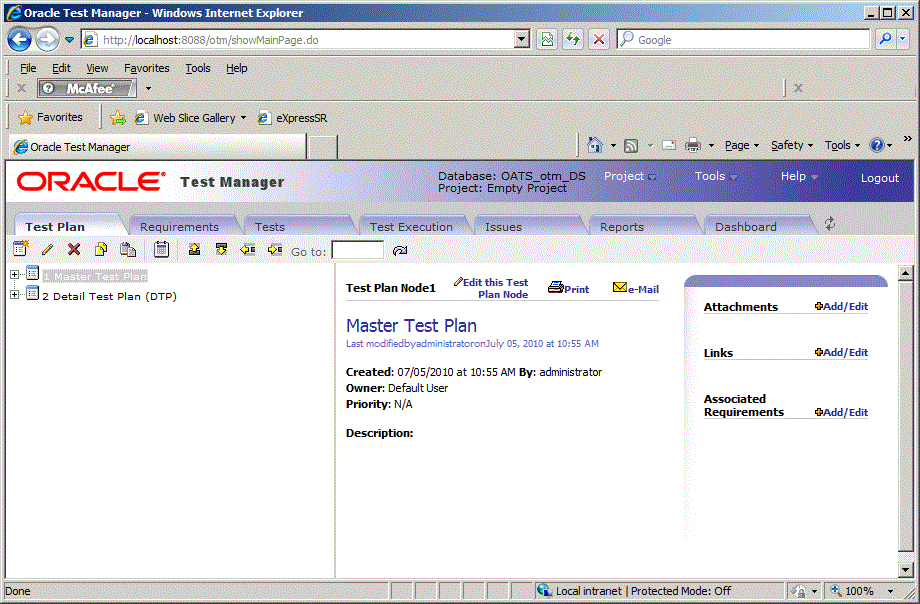Open the Project dropdown in the header
Screen dimensions: 920x604
click(630, 176)
